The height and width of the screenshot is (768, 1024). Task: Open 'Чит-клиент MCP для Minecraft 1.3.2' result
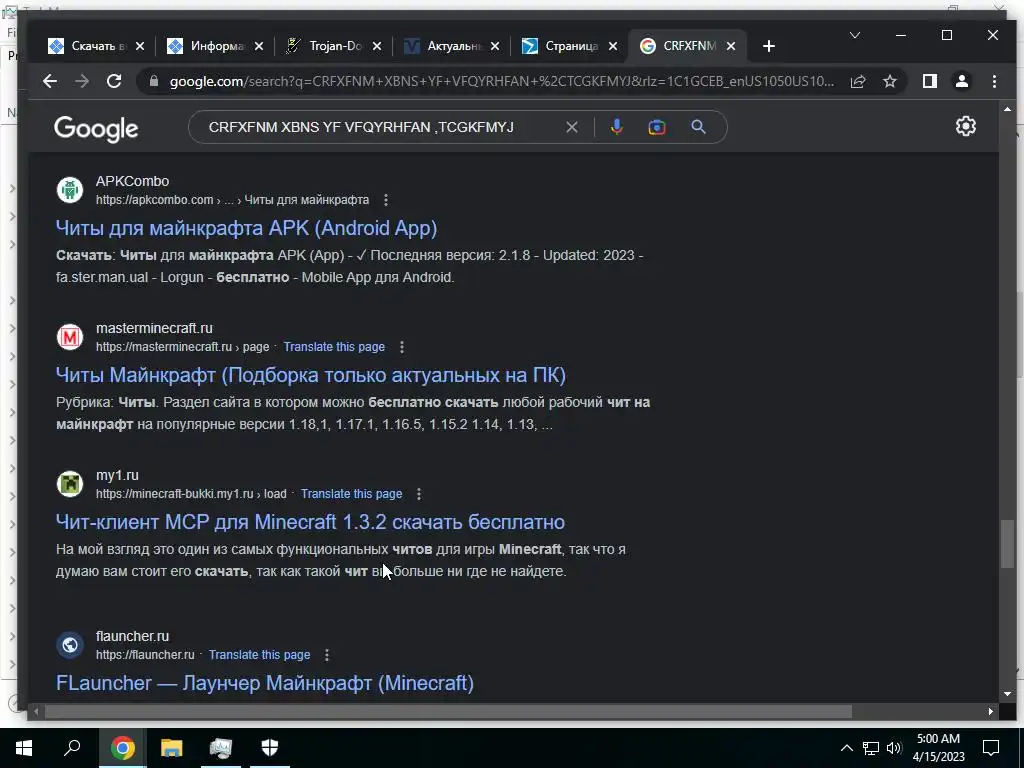310,522
